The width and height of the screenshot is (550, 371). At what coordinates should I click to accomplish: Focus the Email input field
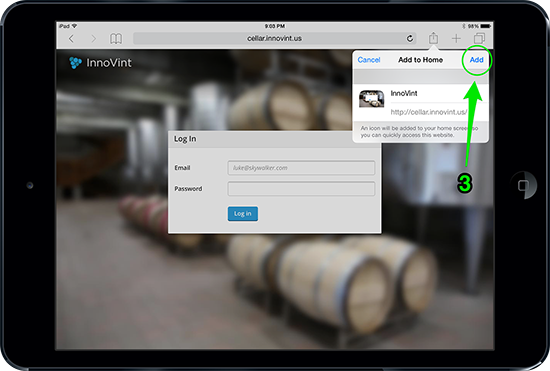[x=301, y=168]
